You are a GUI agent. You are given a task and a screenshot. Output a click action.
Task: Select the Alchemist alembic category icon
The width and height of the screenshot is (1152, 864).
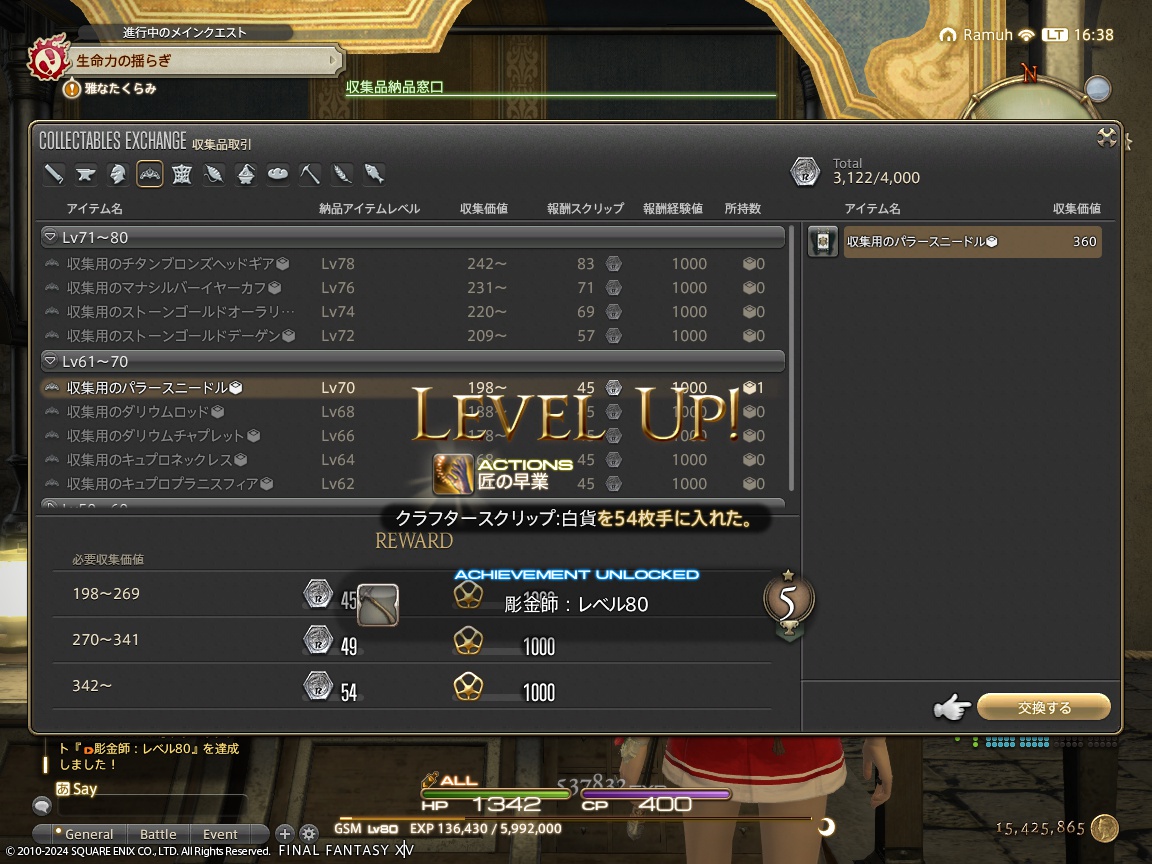pos(244,174)
